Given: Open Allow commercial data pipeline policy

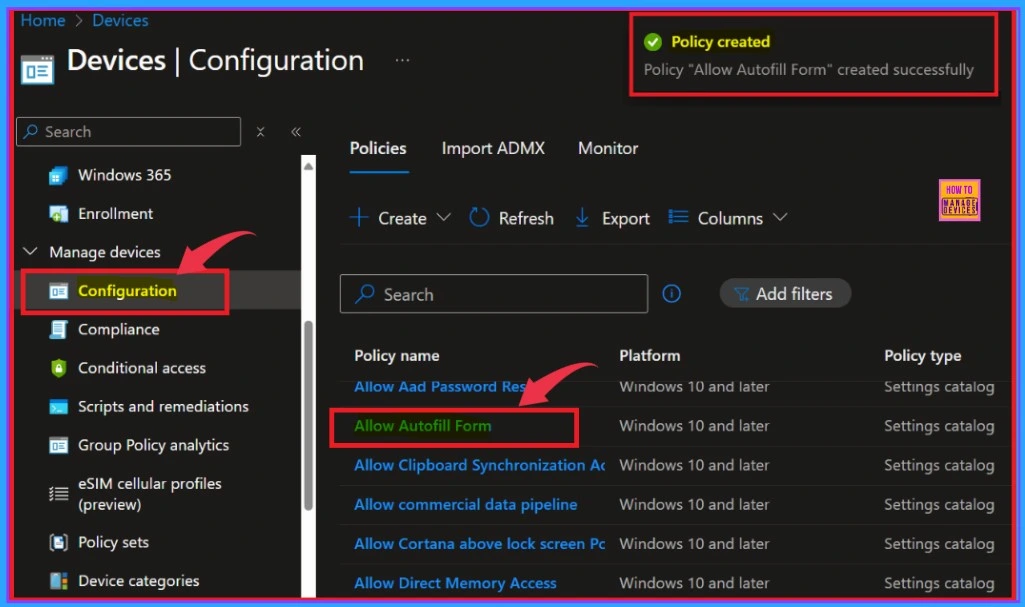Looking at the screenshot, I should [x=465, y=504].
